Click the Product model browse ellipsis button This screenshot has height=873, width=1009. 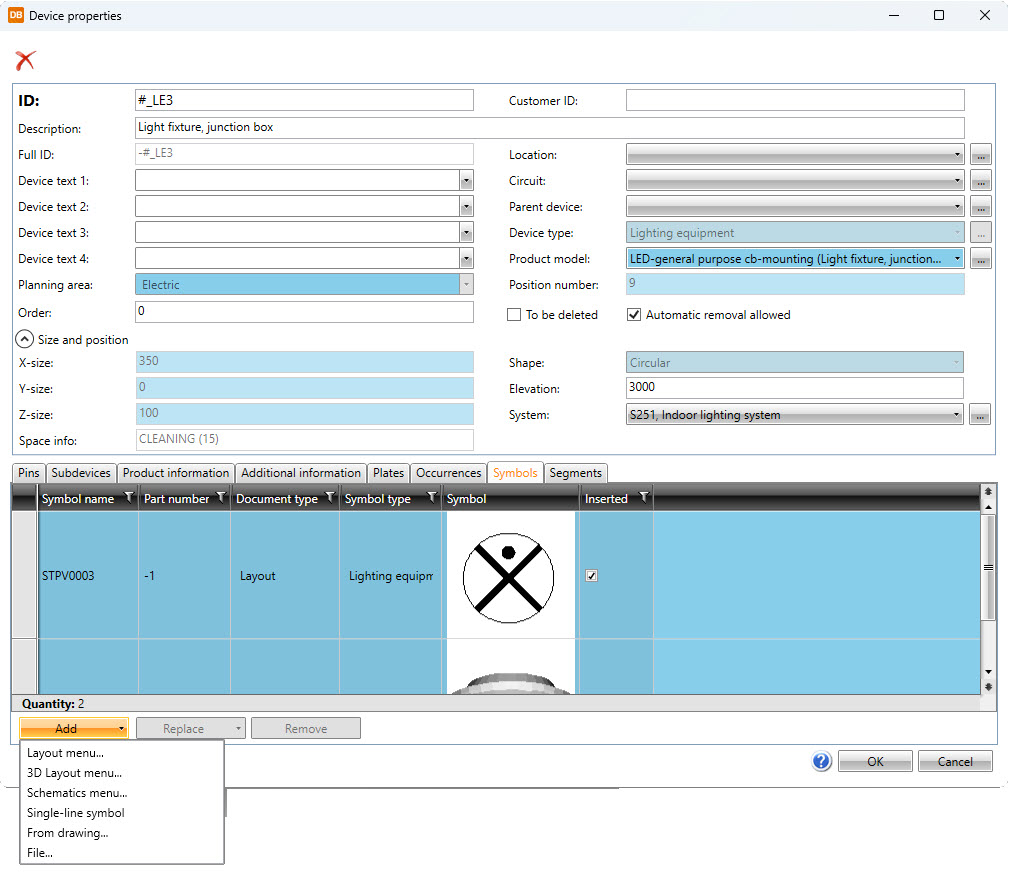980,259
